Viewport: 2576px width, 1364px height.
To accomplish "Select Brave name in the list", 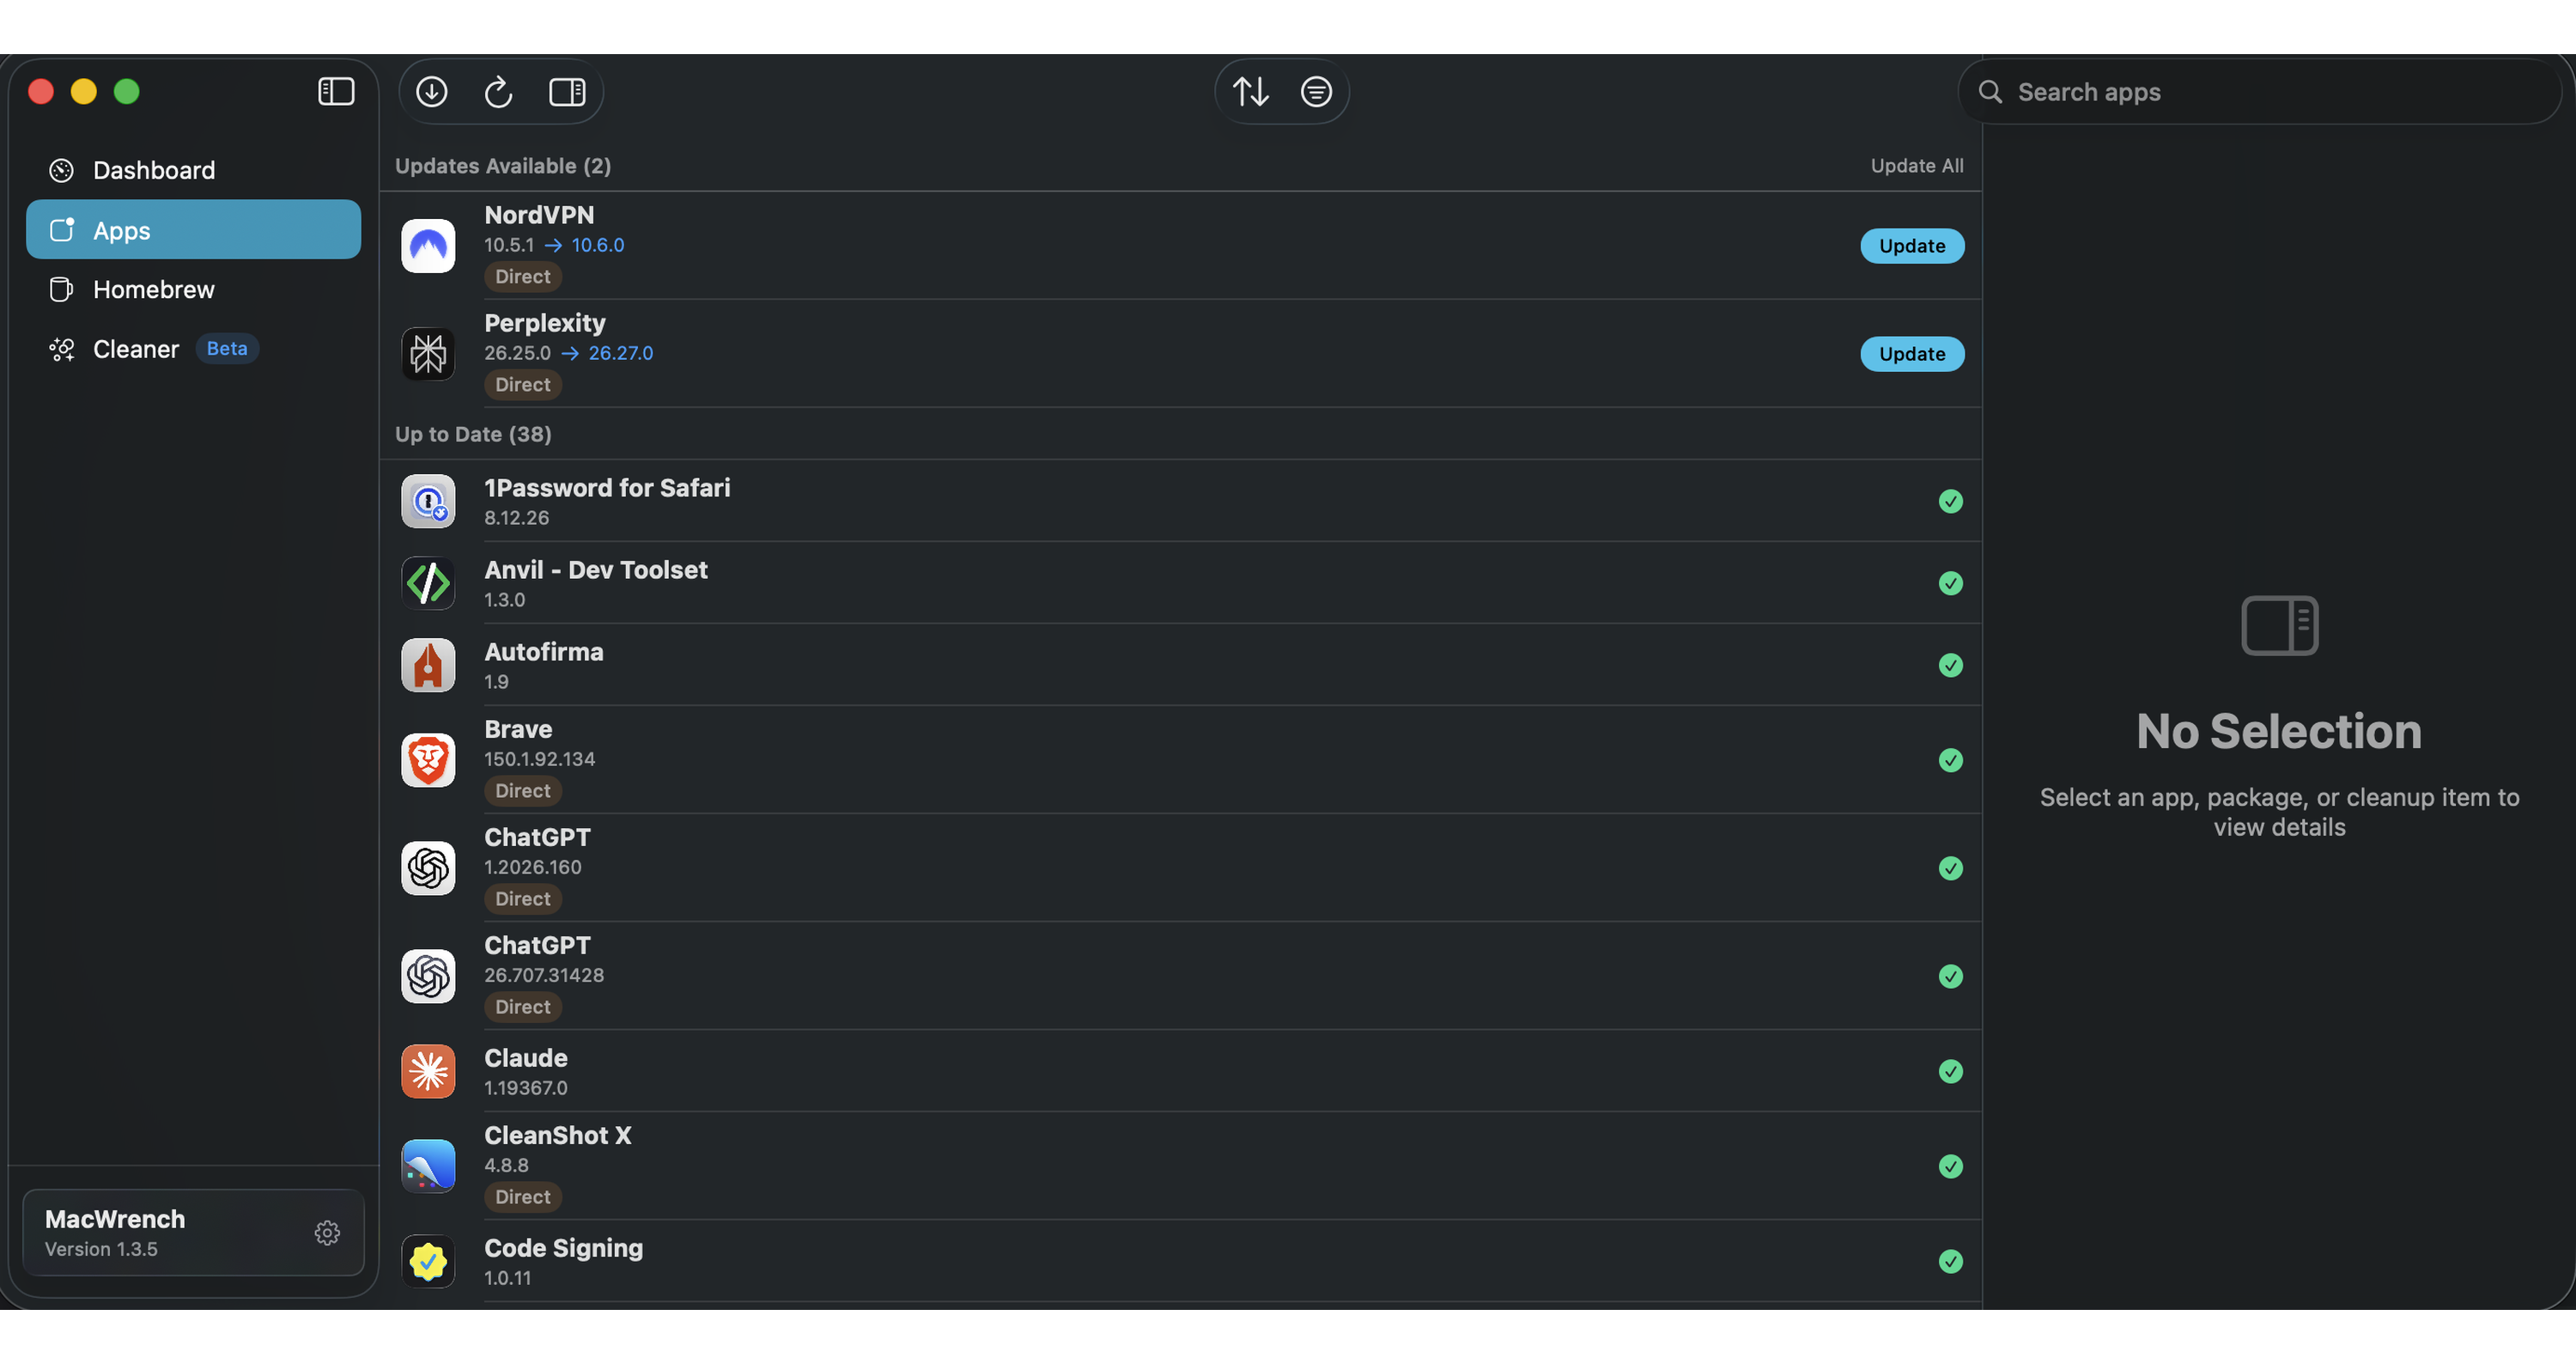I will (x=518, y=729).
